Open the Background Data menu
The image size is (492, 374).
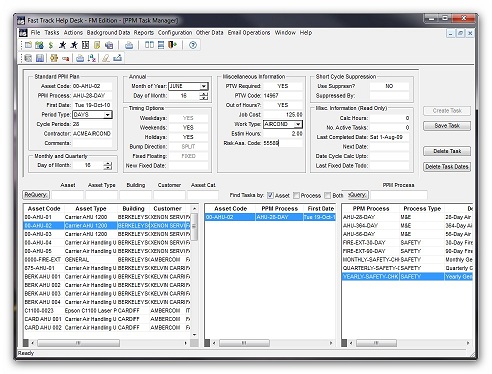(108, 33)
